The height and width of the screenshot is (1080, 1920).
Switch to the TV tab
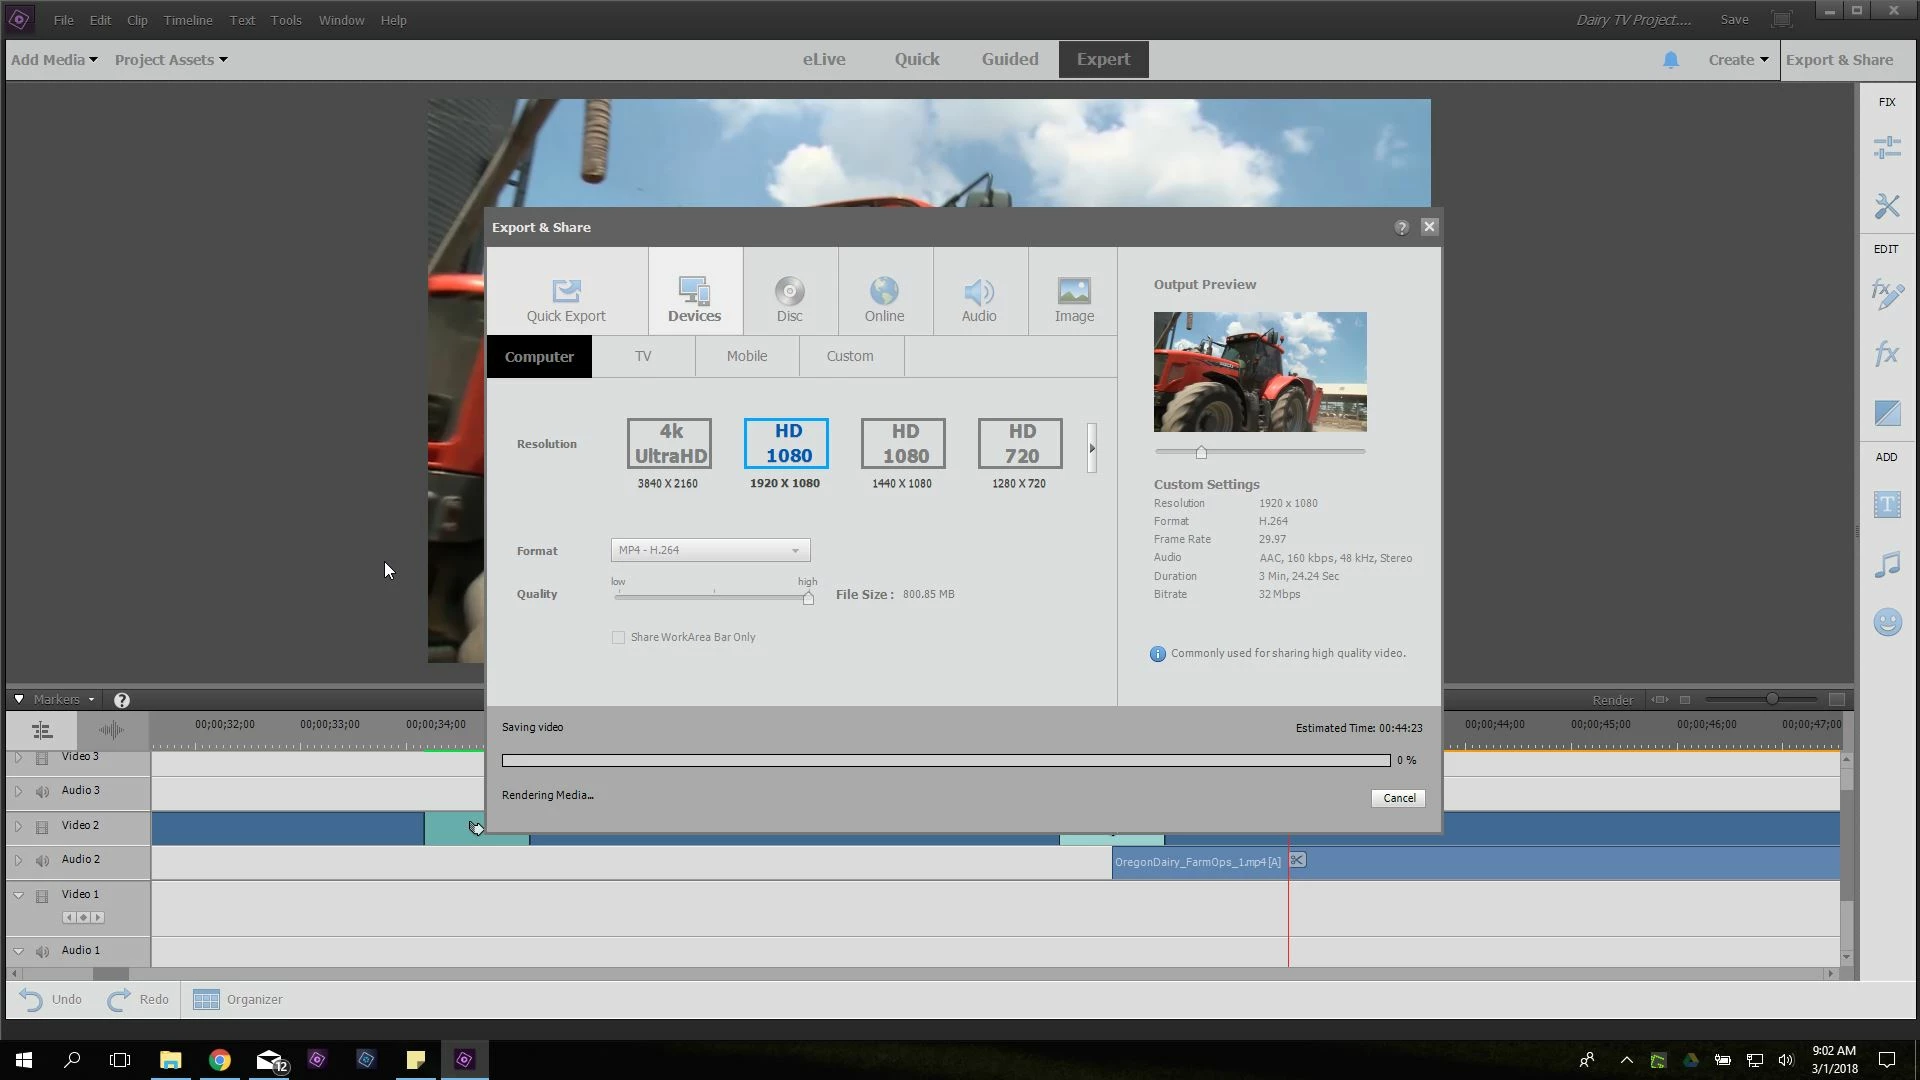coord(643,357)
